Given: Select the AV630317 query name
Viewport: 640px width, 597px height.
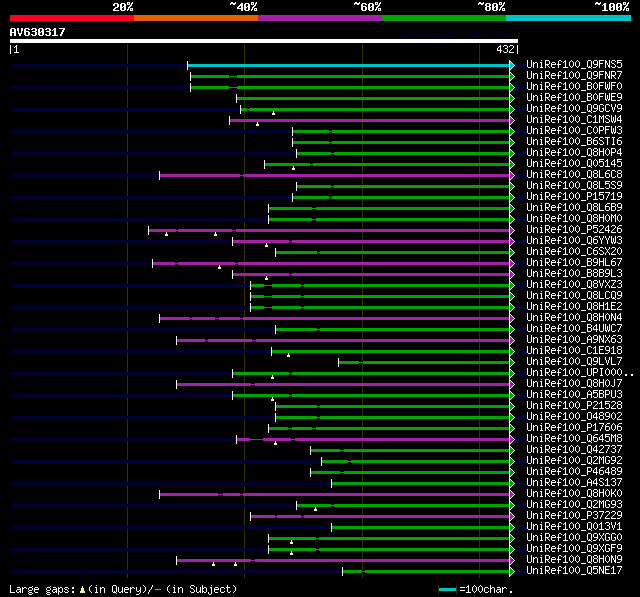Looking at the screenshot, I should (38, 32).
